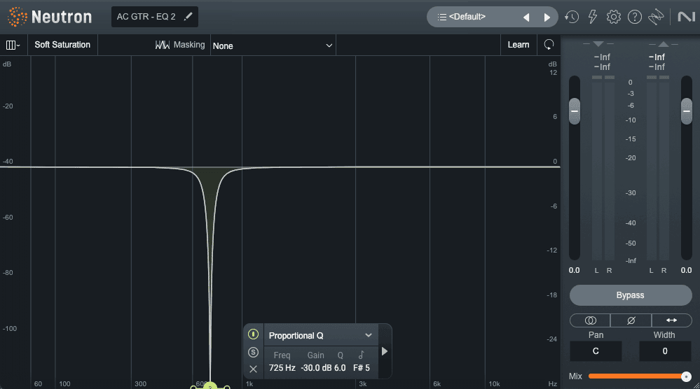Click the Width value field 0
Viewport: 700px width, 389px height.
665,351
